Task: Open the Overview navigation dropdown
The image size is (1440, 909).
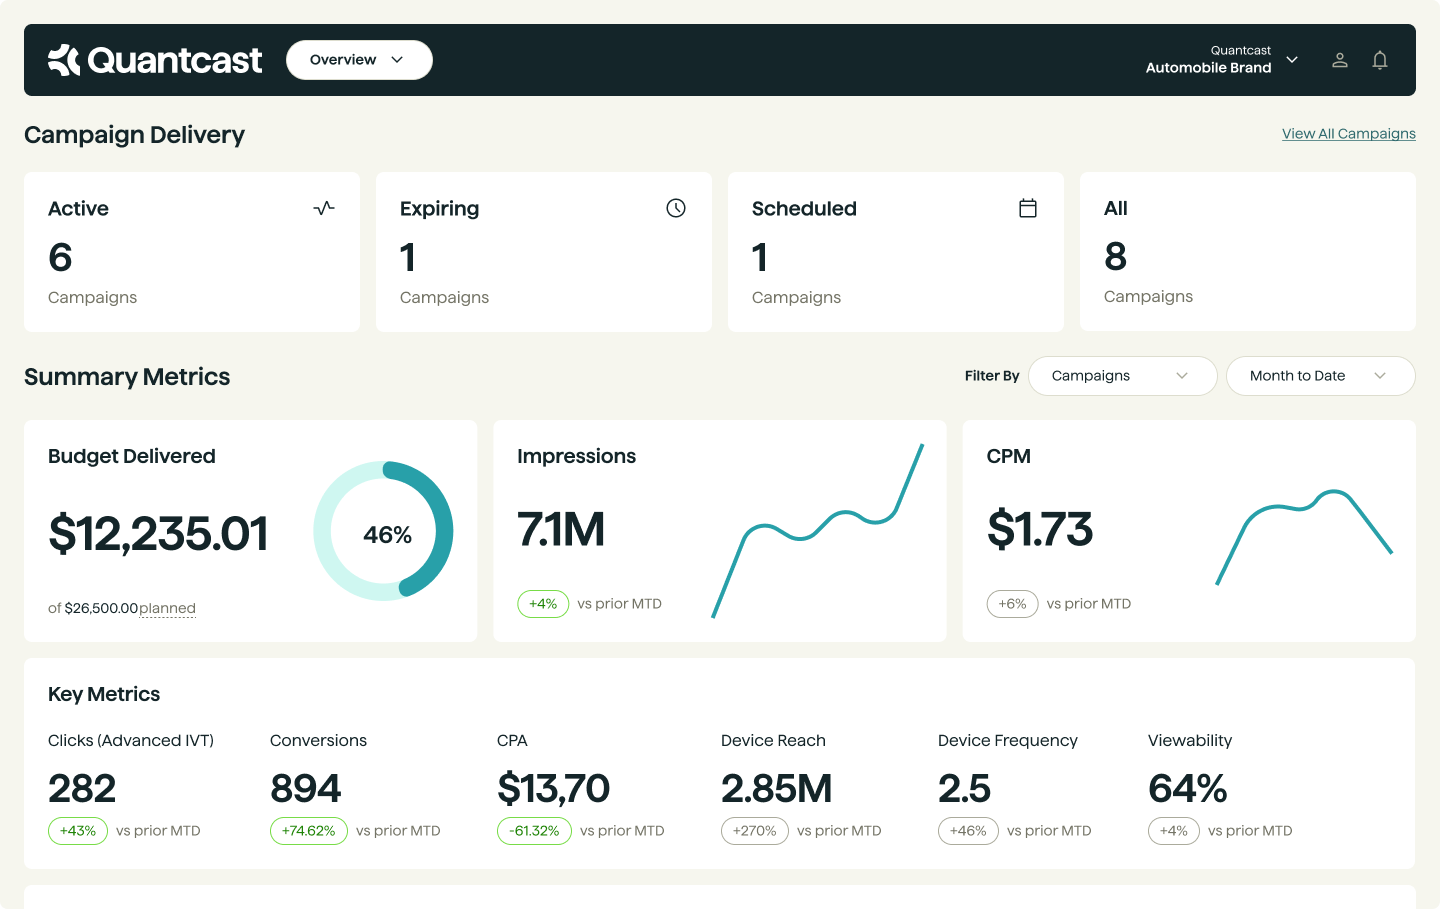Action: point(359,60)
